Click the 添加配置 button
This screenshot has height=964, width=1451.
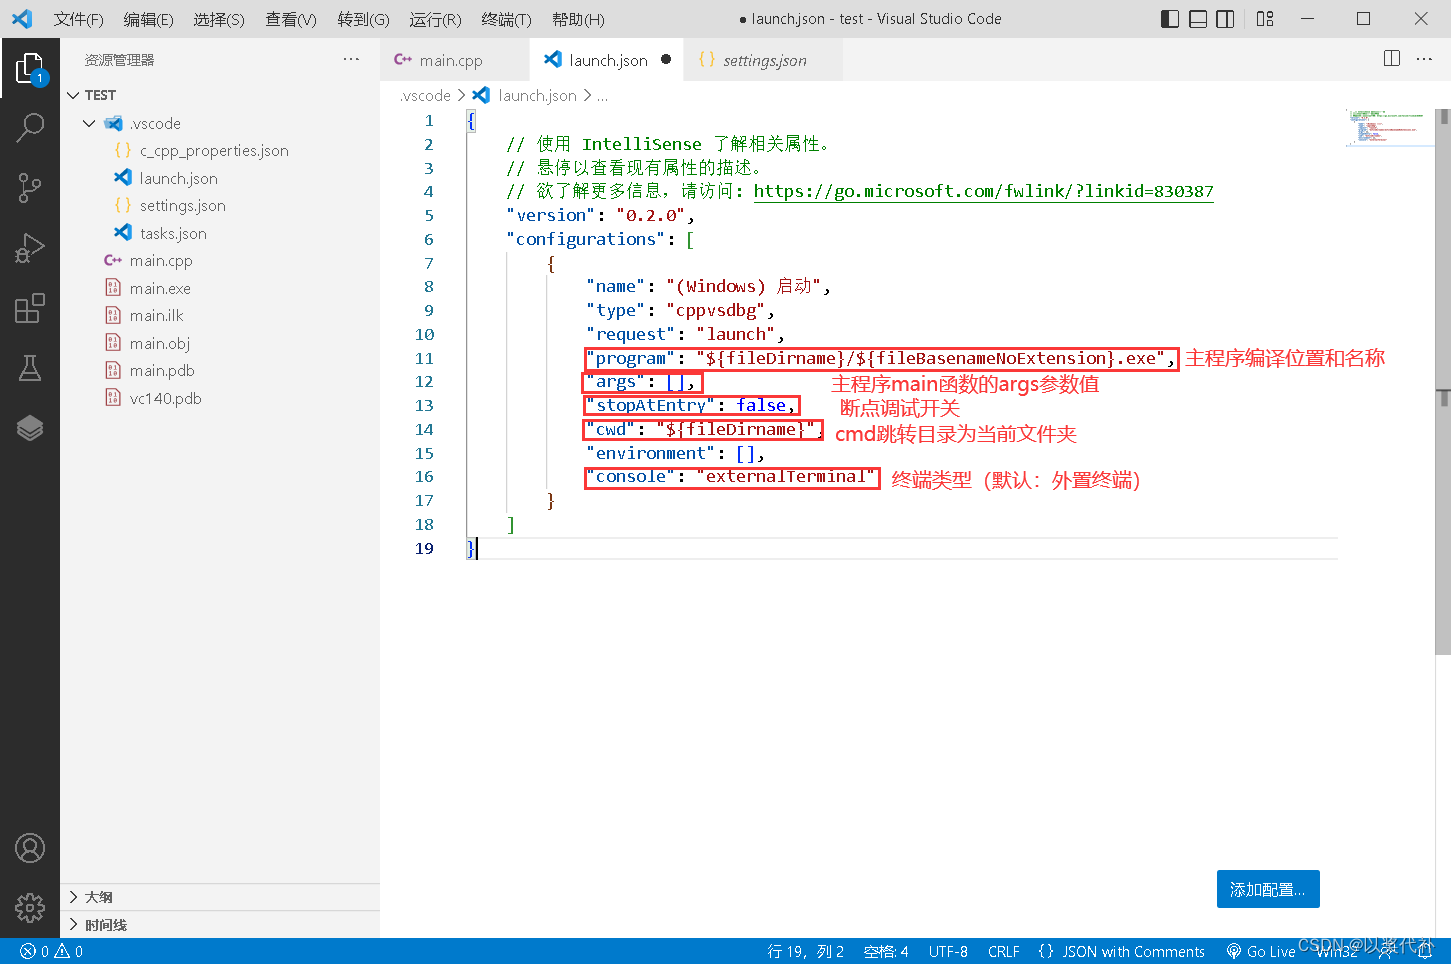pos(1267,888)
